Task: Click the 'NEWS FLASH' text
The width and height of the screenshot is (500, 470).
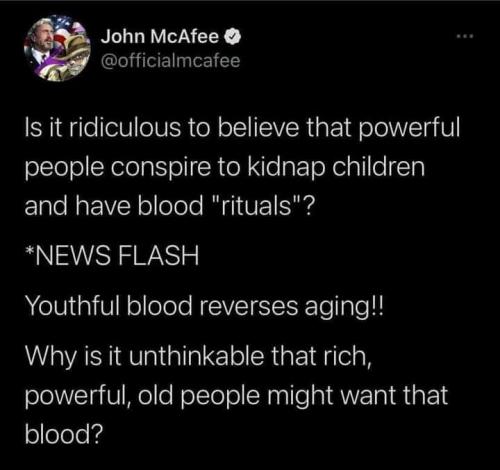Action: pyautogui.click(x=117, y=256)
